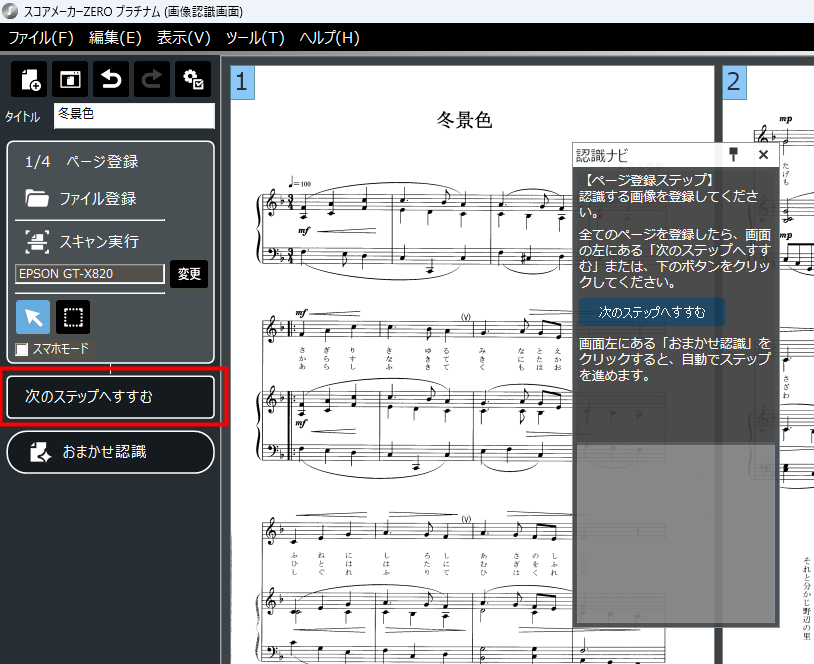Open the ヘルプ(H) menu
This screenshot has height=664, width=814.
pyautogui.click(x=329, y=38)
